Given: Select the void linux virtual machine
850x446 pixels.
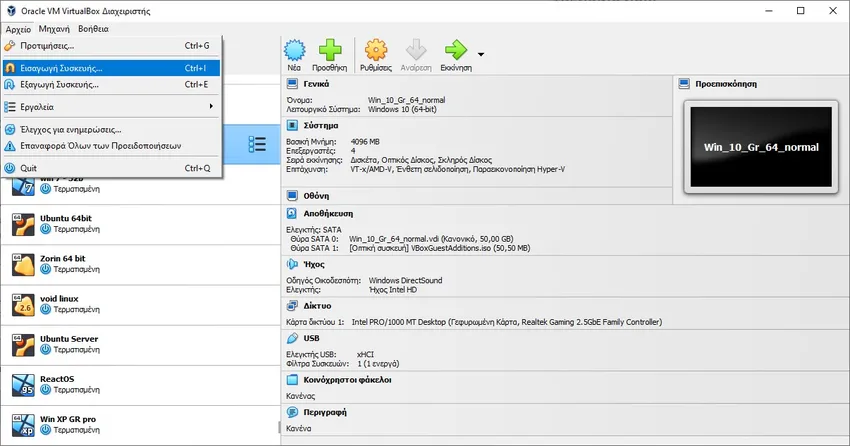Looking at the screenshot, I should (141, 305).
